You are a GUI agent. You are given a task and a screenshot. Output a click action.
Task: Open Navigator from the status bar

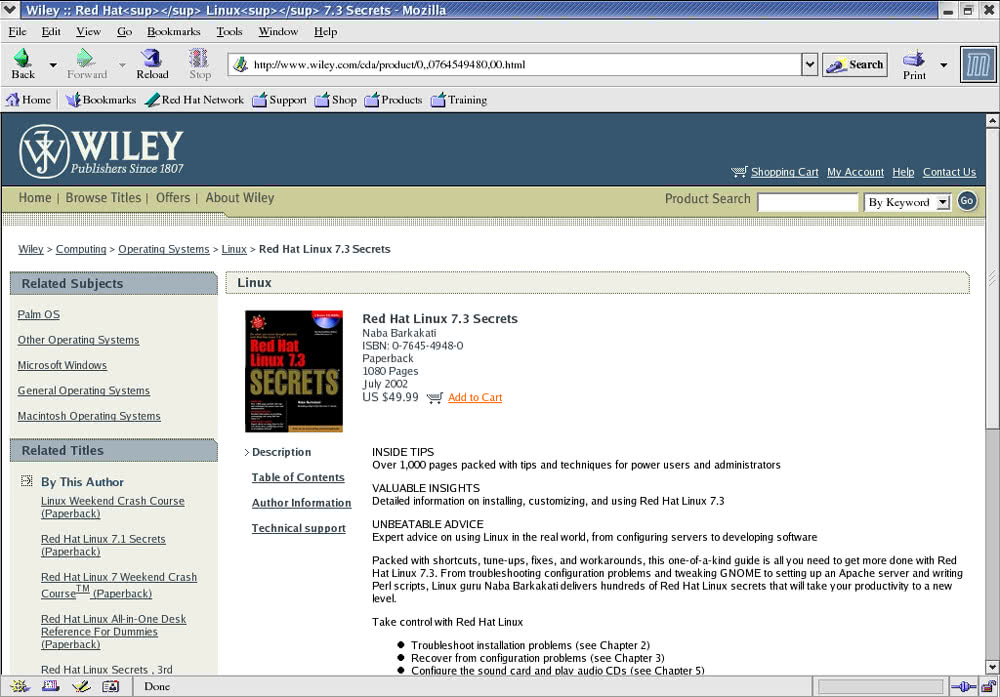(x=19, y=686)
